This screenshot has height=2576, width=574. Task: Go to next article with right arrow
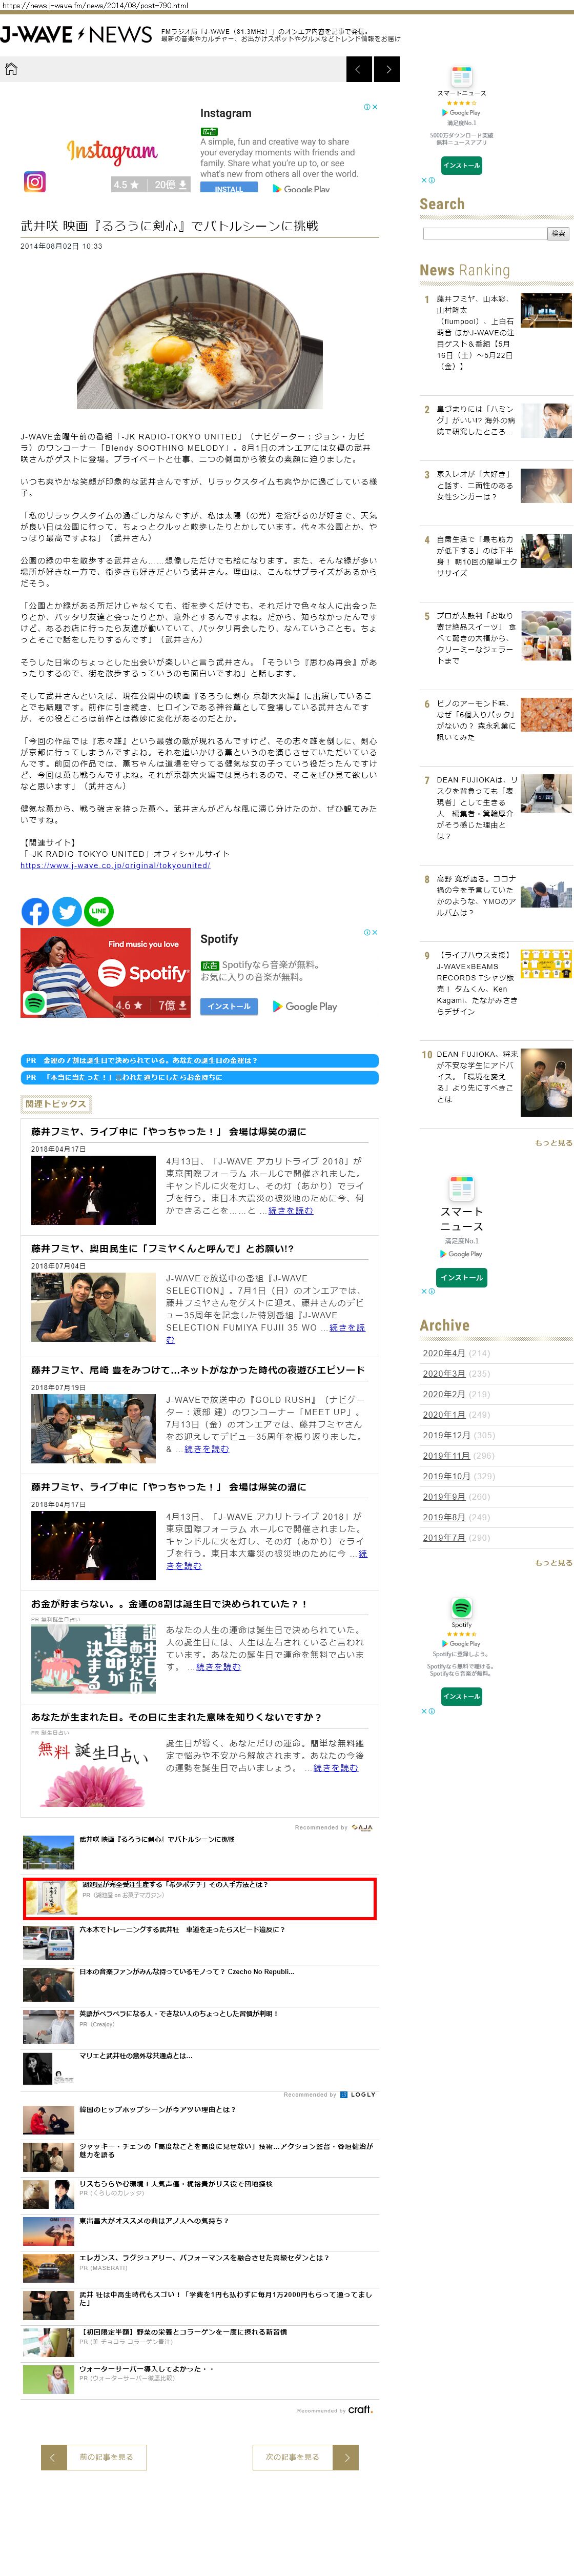tap(388, 69)
